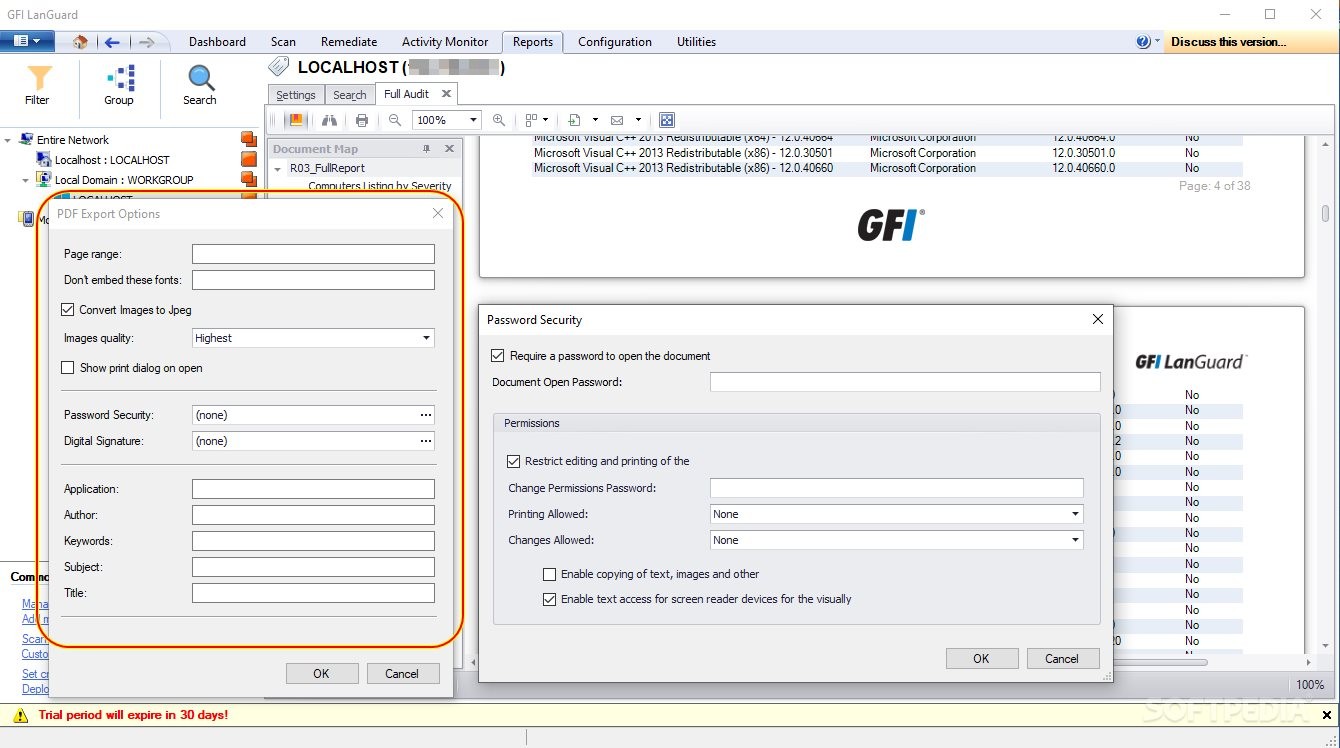This screenshot has height=748, width=1340.
Task: Switch to the Settings tab
Action: click(295, 93)
